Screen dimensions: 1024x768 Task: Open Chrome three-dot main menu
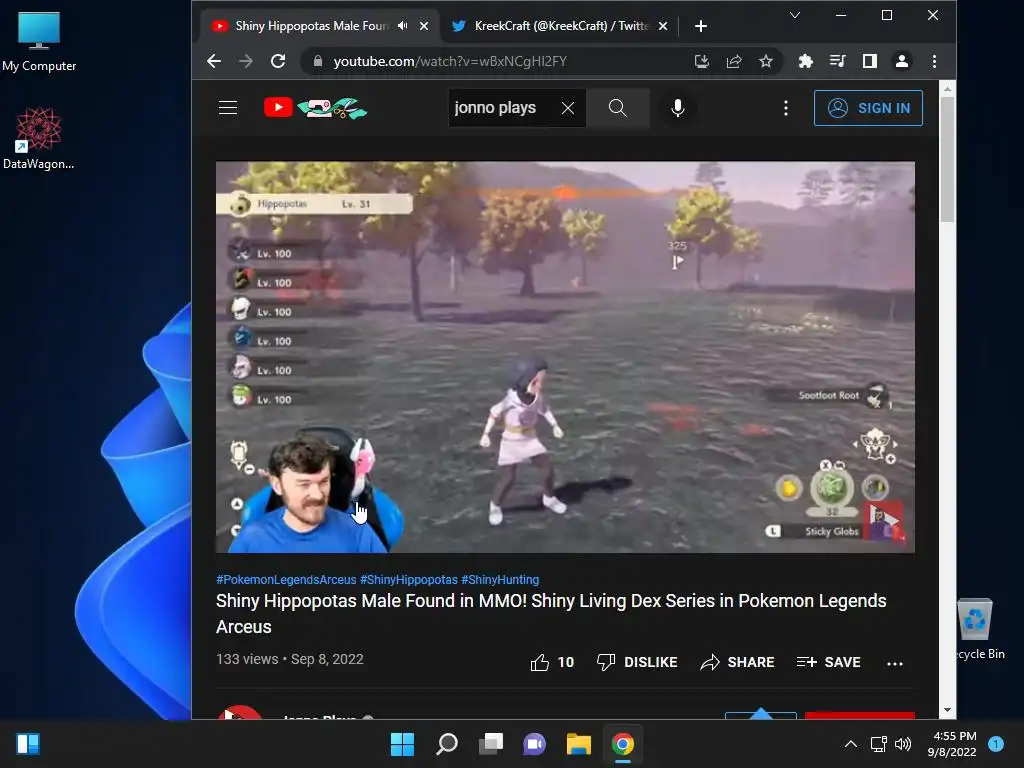(x=935, y=61)
